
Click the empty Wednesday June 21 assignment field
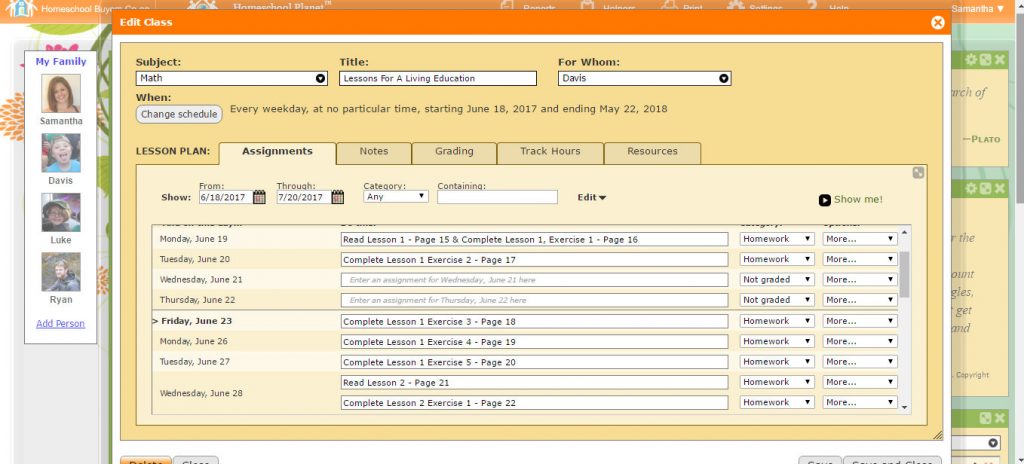pos(534,280)
